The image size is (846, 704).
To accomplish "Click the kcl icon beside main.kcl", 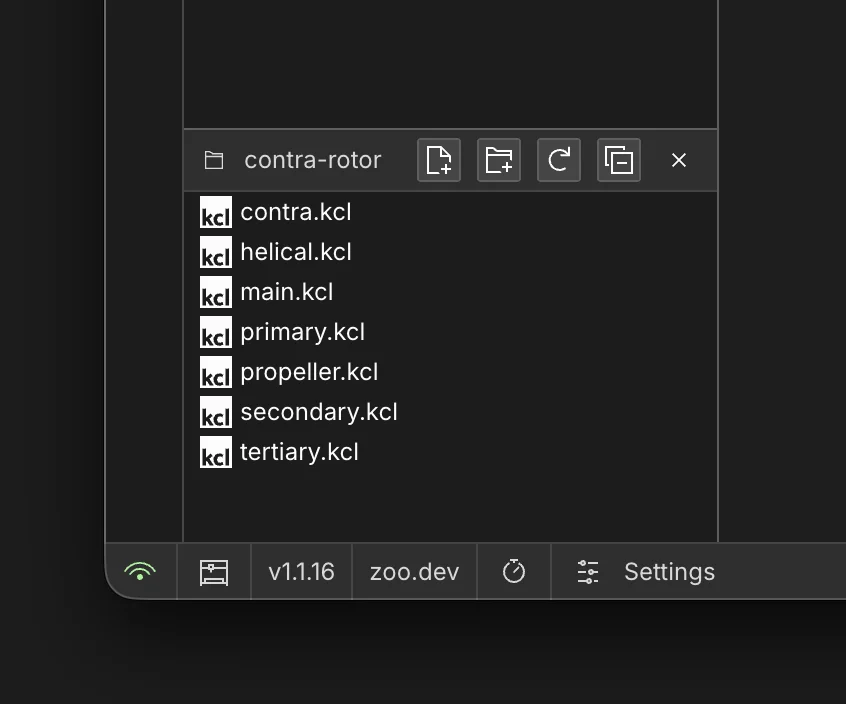I will 215,294.
